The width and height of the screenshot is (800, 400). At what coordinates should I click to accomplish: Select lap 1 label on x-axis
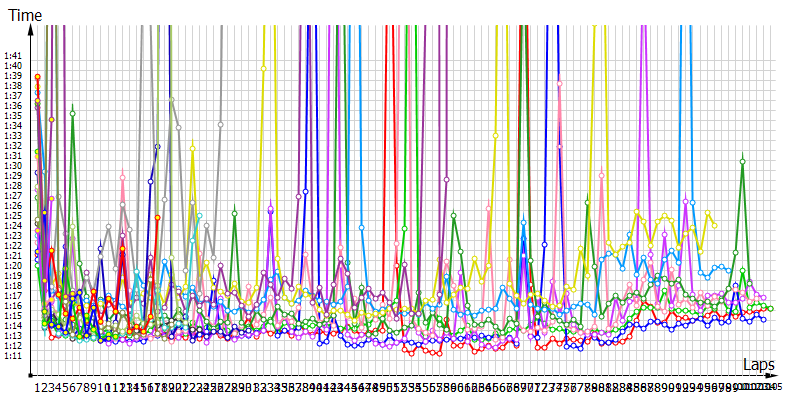coord(37,387)
